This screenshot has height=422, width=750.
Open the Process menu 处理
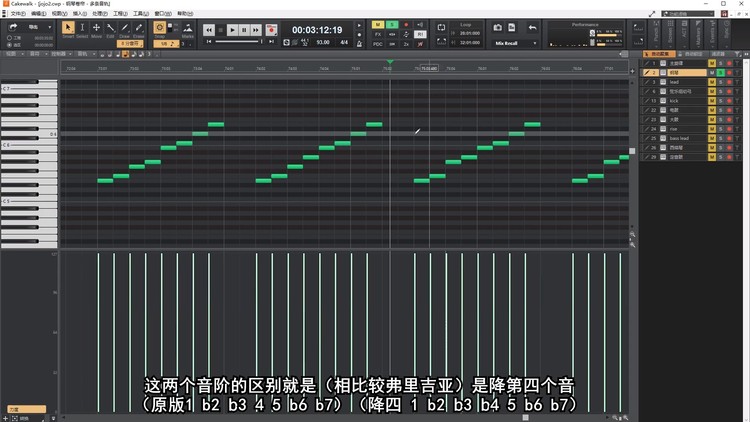point(100,13)
